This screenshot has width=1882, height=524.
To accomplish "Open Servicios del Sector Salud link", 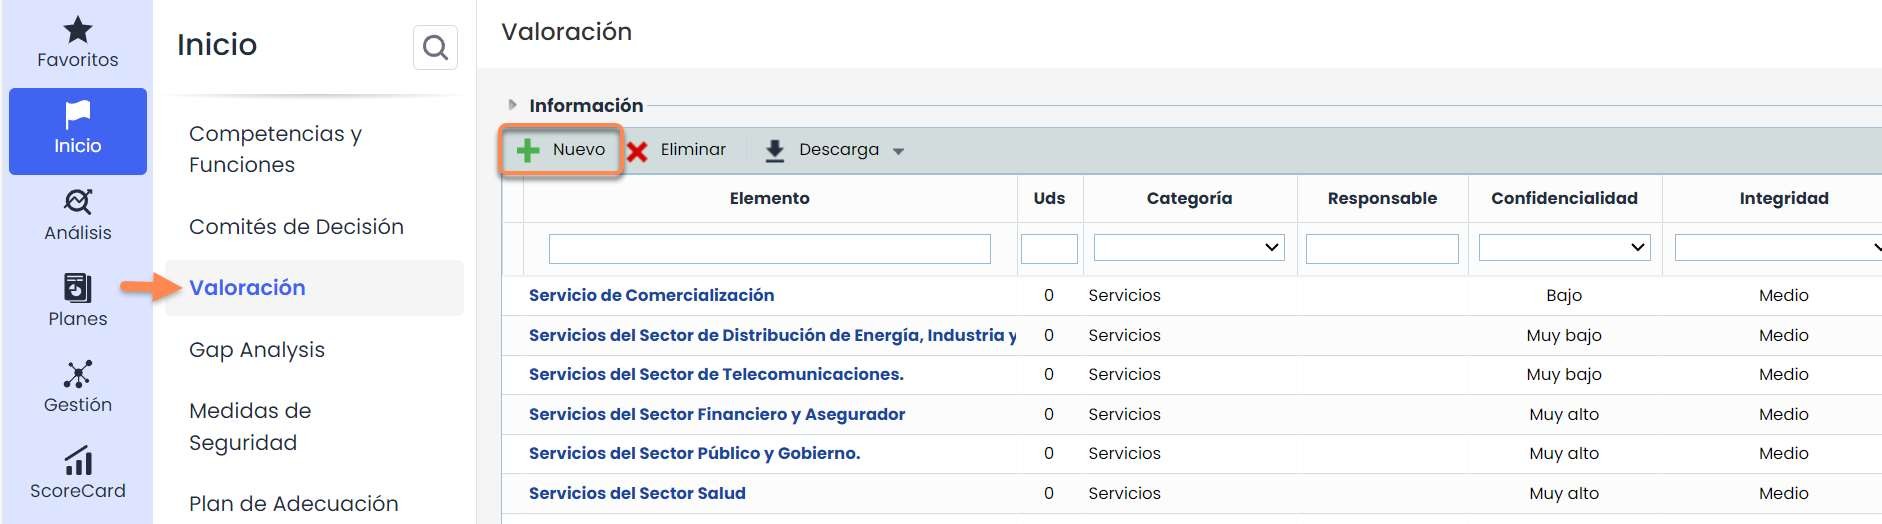I will tap(637, 493).
